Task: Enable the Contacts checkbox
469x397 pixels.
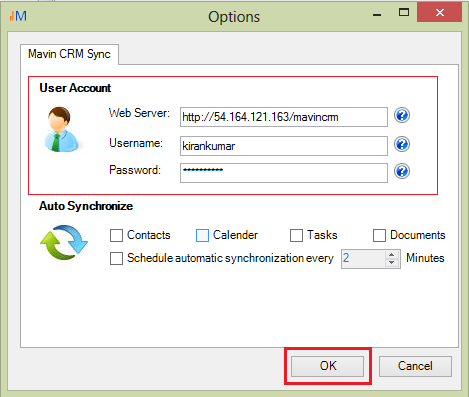Action: 116,235
